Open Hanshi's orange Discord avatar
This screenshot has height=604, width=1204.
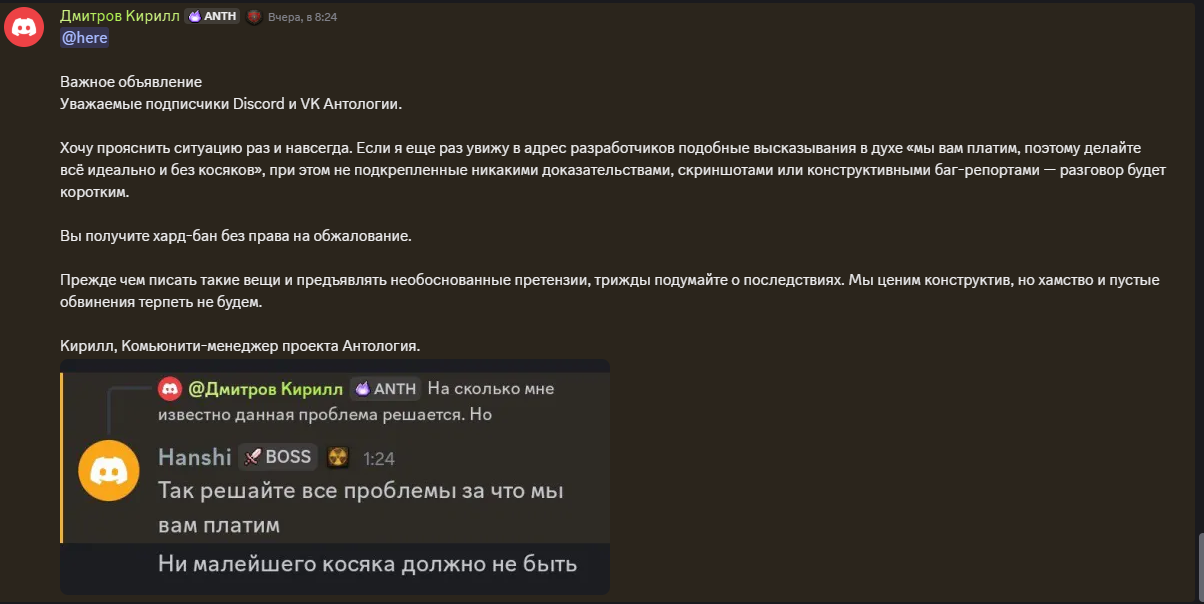(x=109, y=470)
